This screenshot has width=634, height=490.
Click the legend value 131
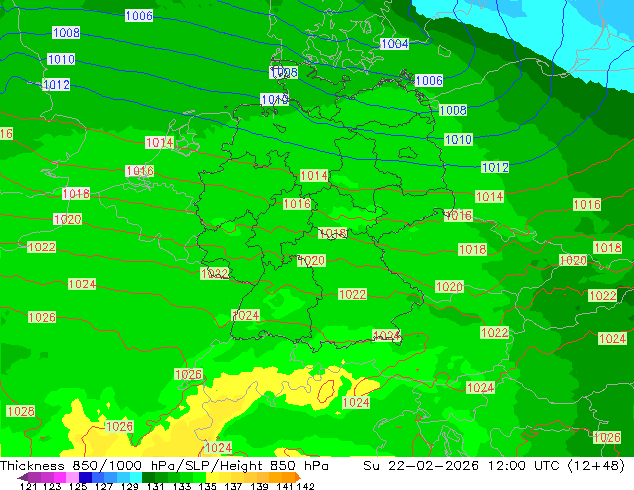click(x=155, y=486)
